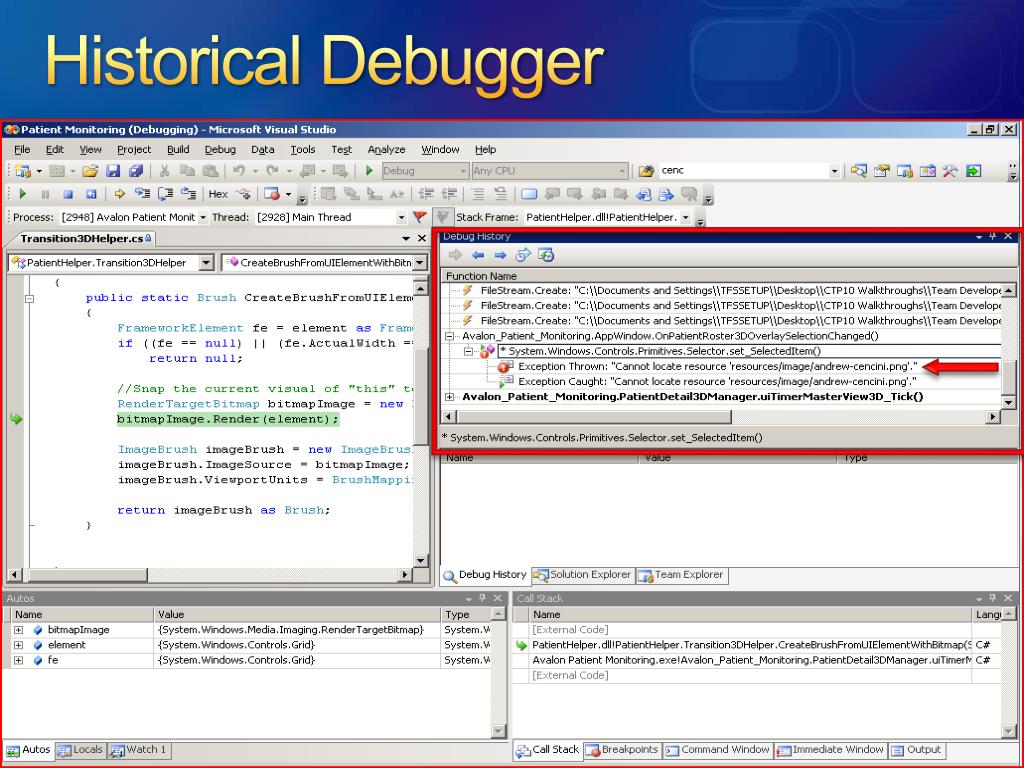Click the Open File folder icon
Screen dimensions: 1024x768
(89, 171)
